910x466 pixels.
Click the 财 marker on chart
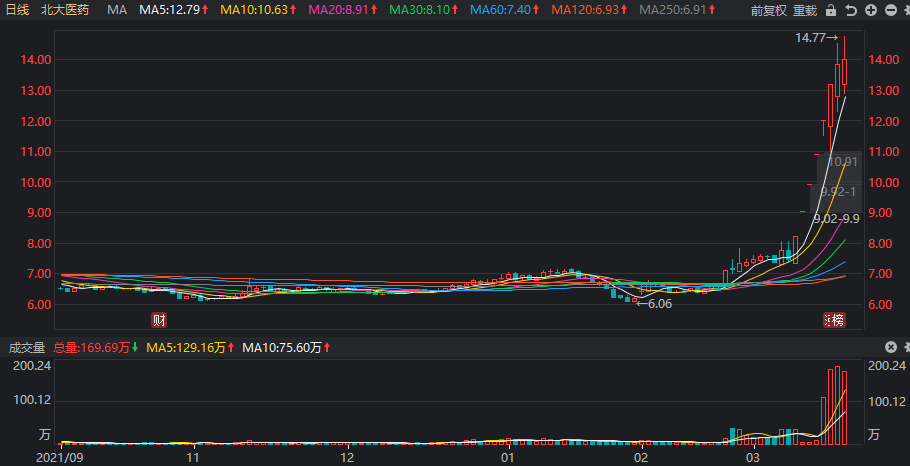click(158, 320)
